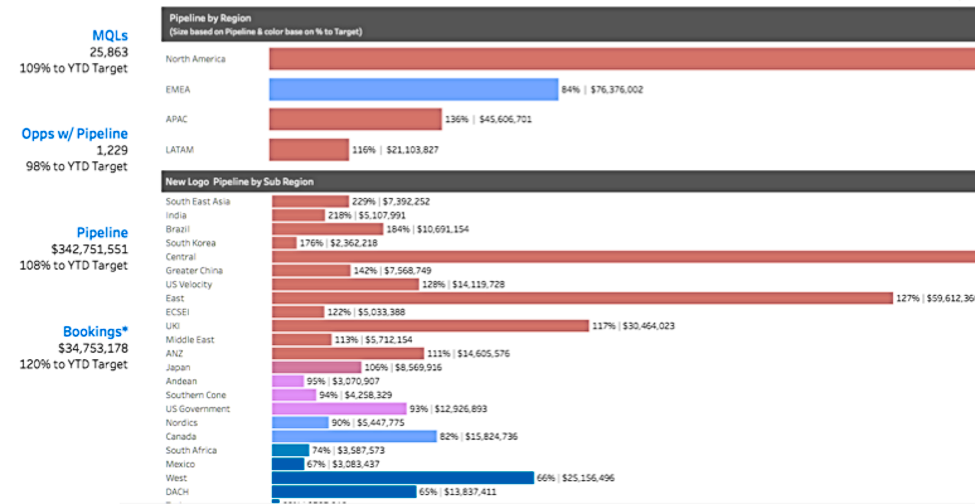Select the Canada pipeline bar
The width and height of the screenshot is (975, 504).
354,436
